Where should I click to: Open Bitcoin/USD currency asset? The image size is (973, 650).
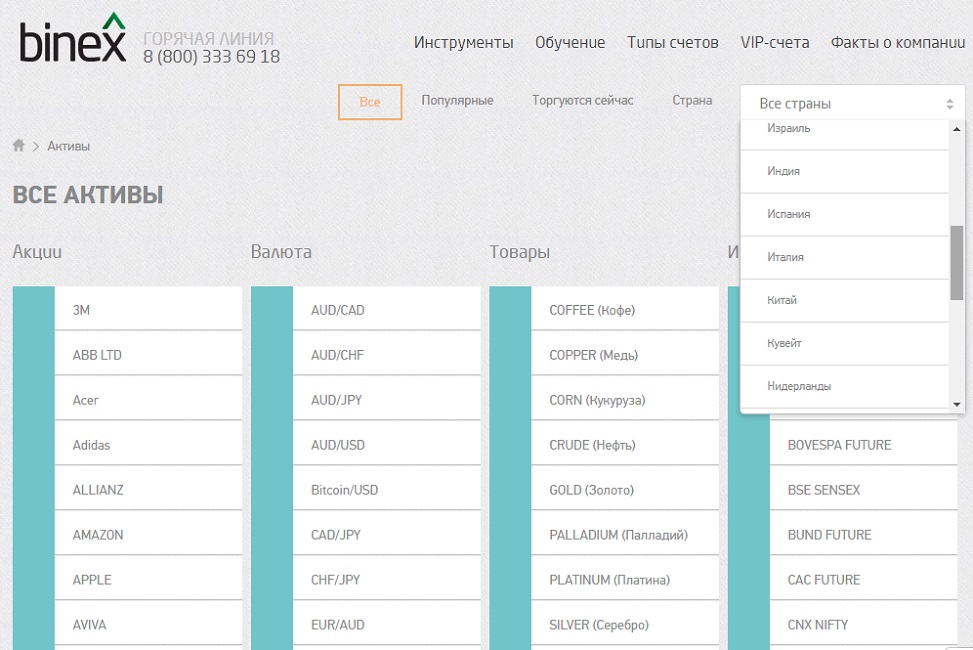[x=387, y=488]
